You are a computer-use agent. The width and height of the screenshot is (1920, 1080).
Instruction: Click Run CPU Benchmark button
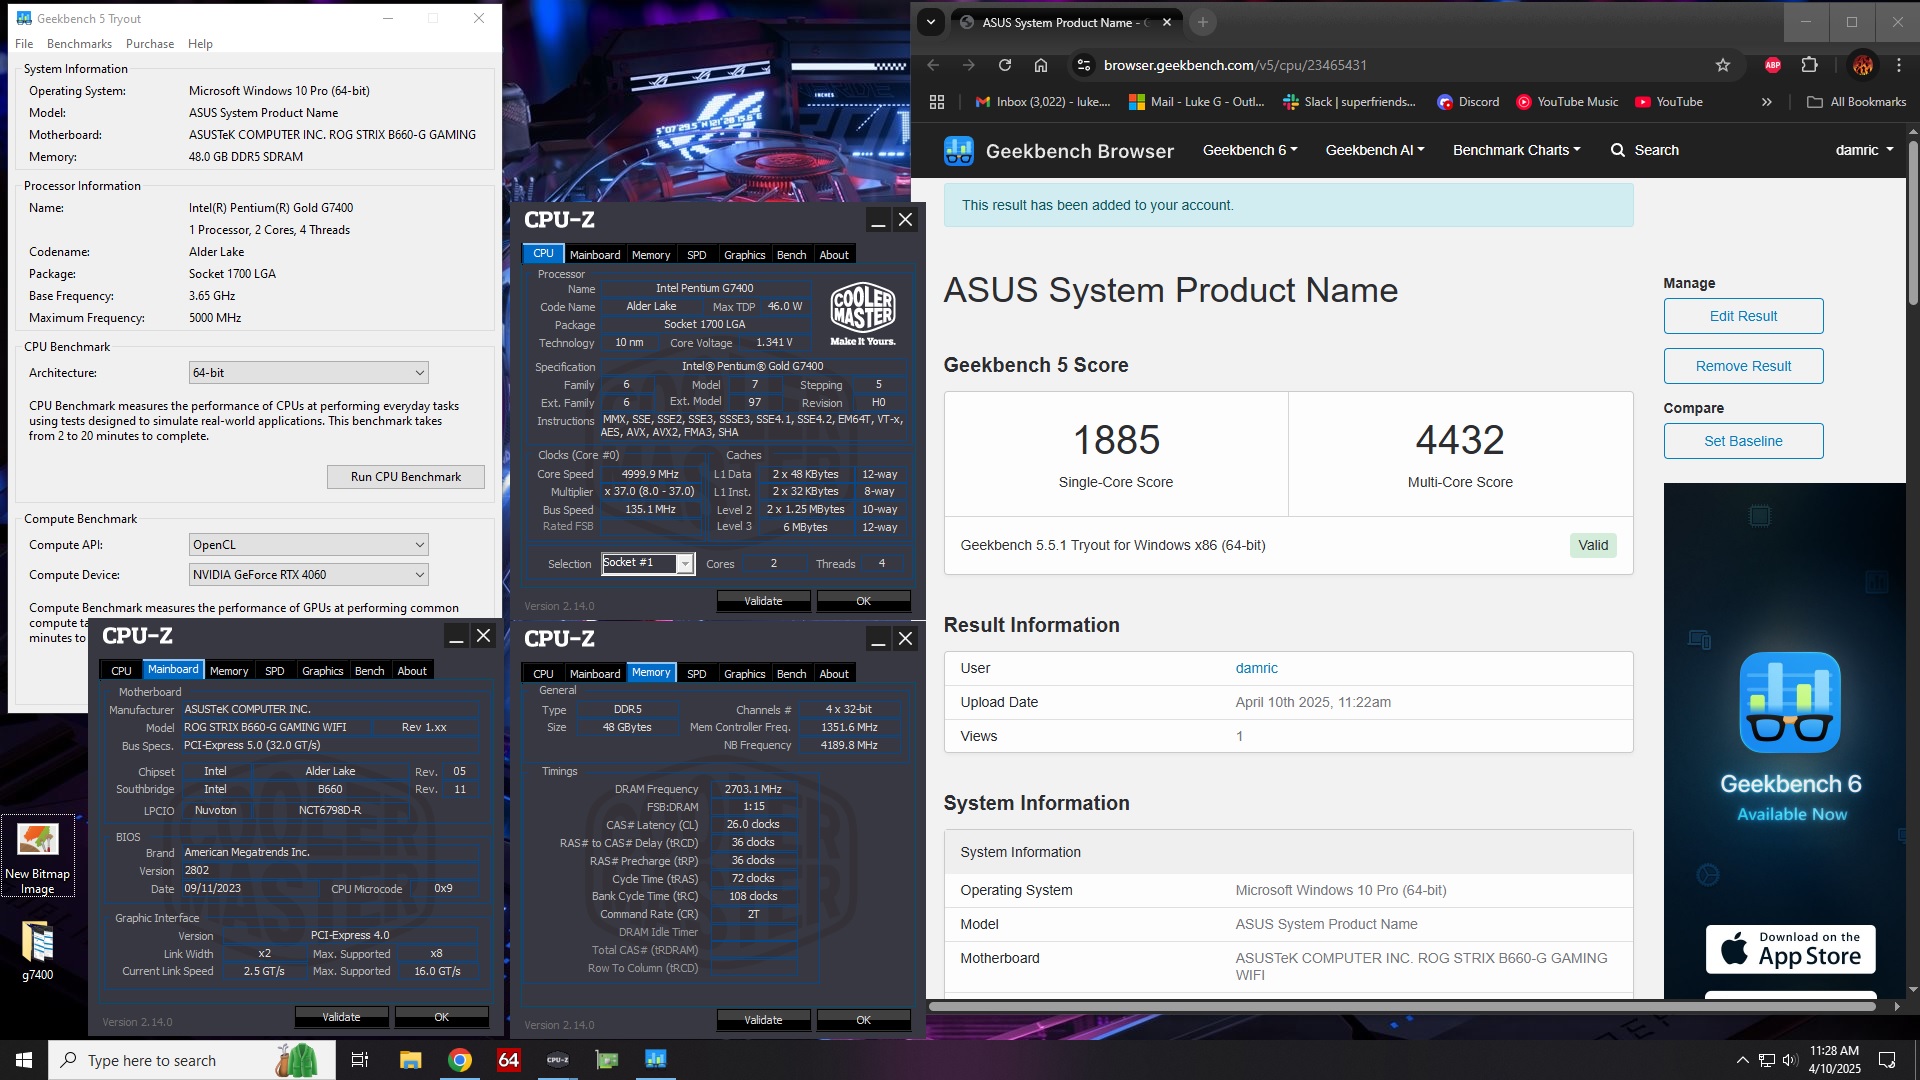[x=406, y=477]
